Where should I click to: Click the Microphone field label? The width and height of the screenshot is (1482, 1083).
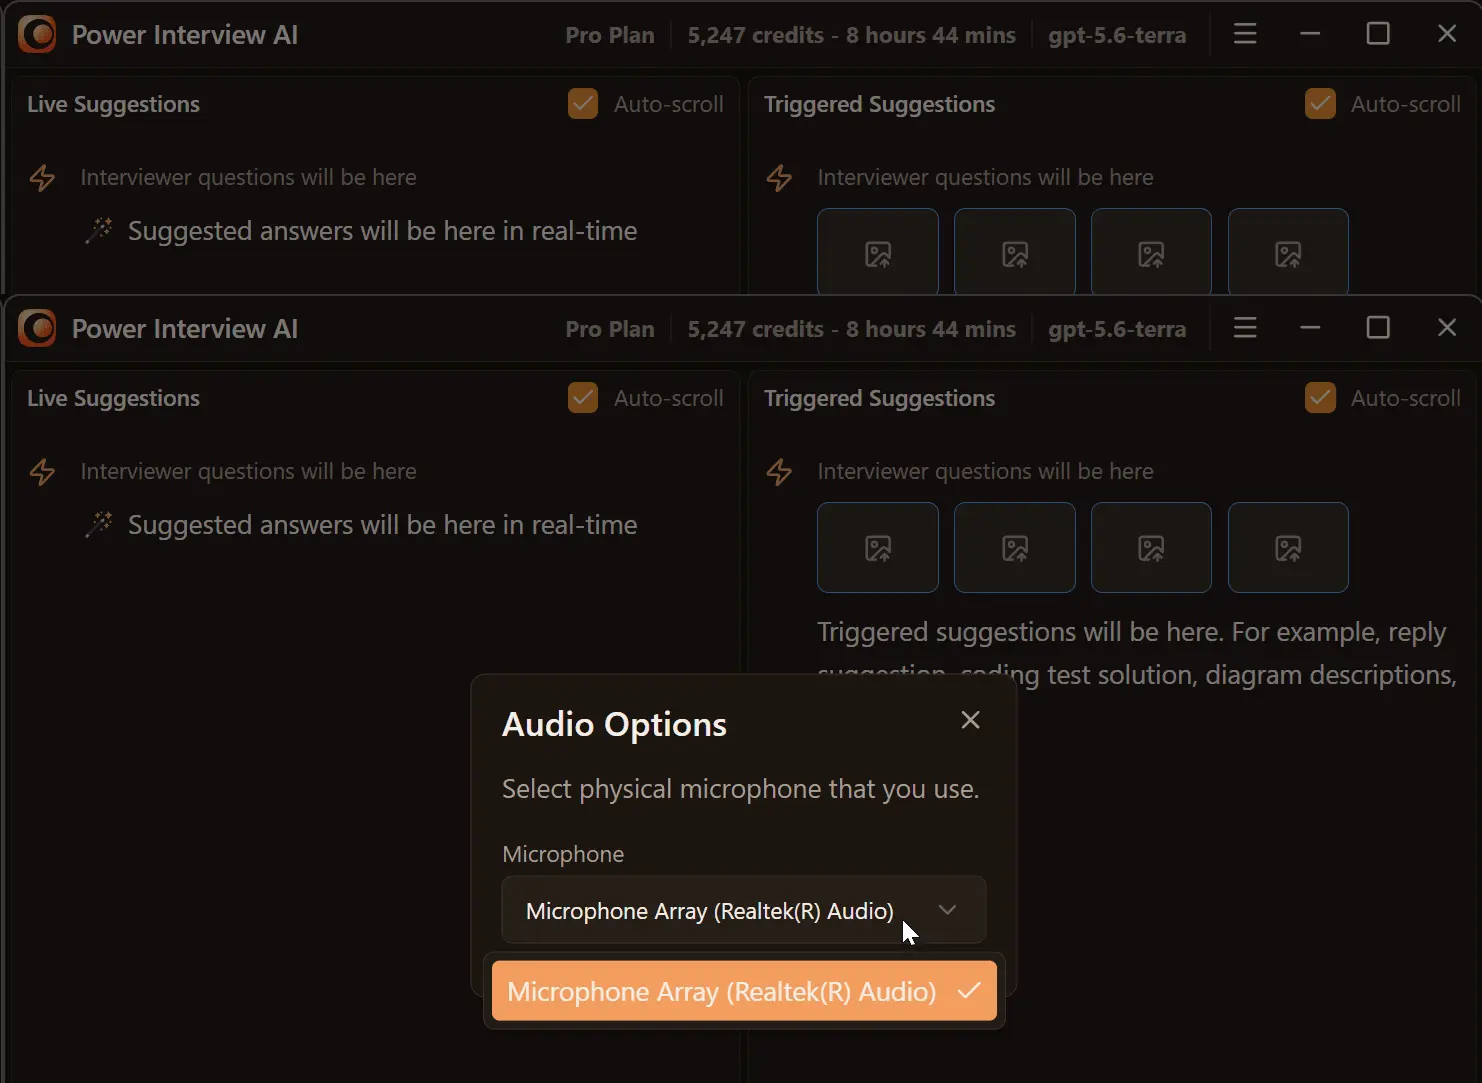[x=563, y=854]
